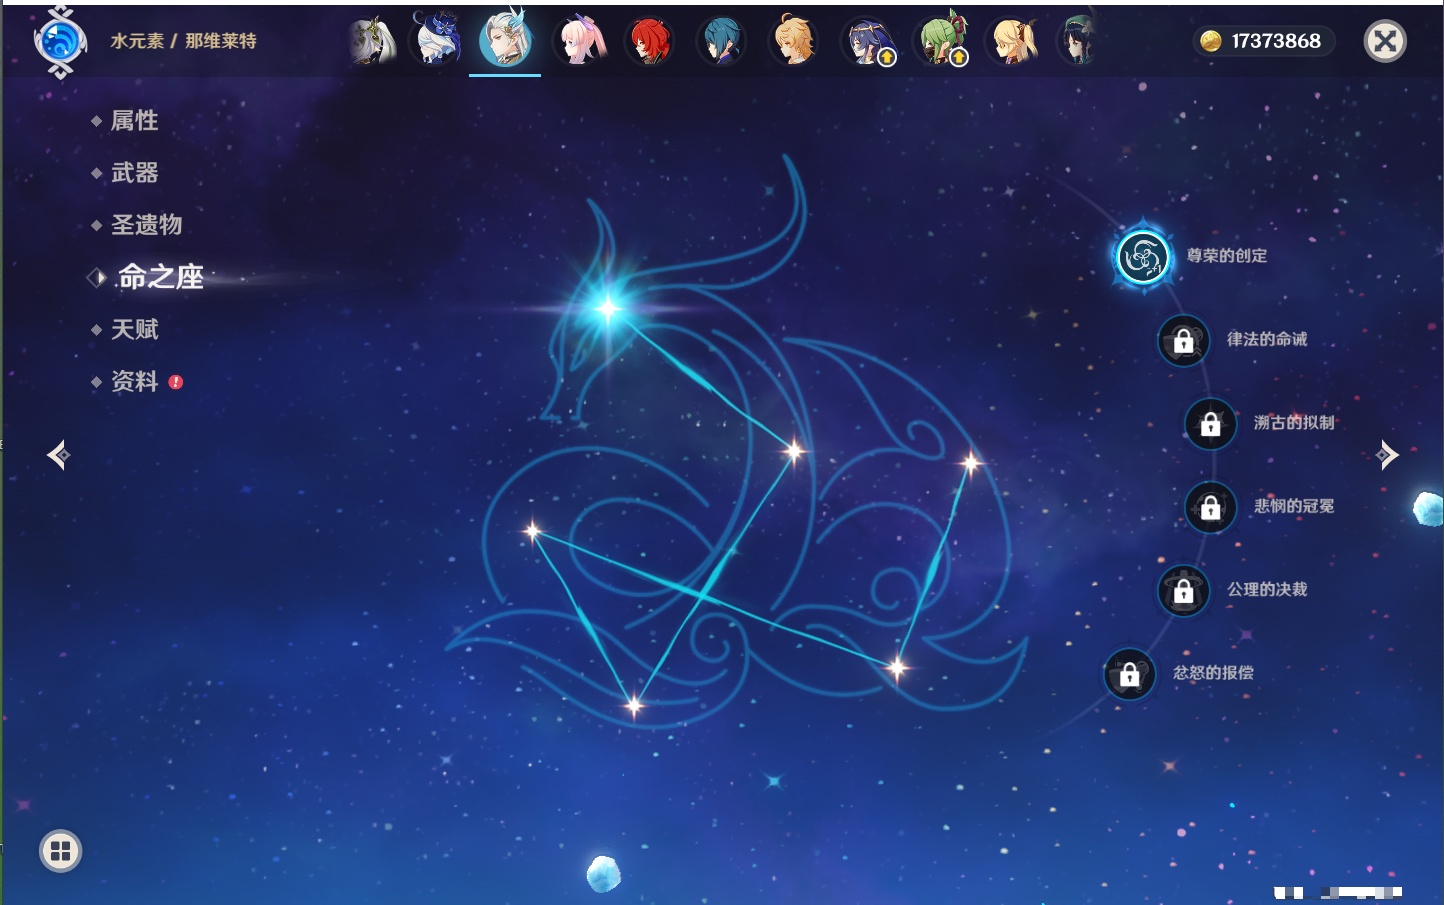Open the 资料 profile tab
The image size is (1444, 905).
[x=134, y=381]
